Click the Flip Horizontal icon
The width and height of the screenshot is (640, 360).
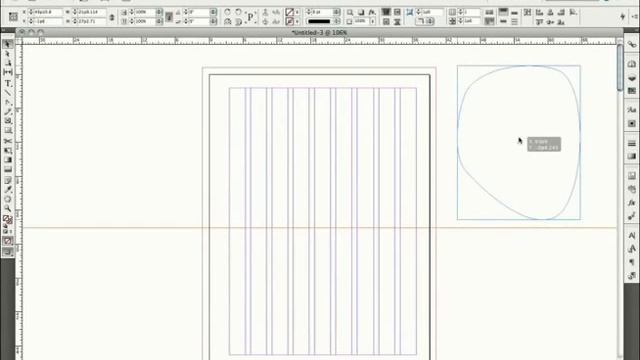(x=227, y=21)
